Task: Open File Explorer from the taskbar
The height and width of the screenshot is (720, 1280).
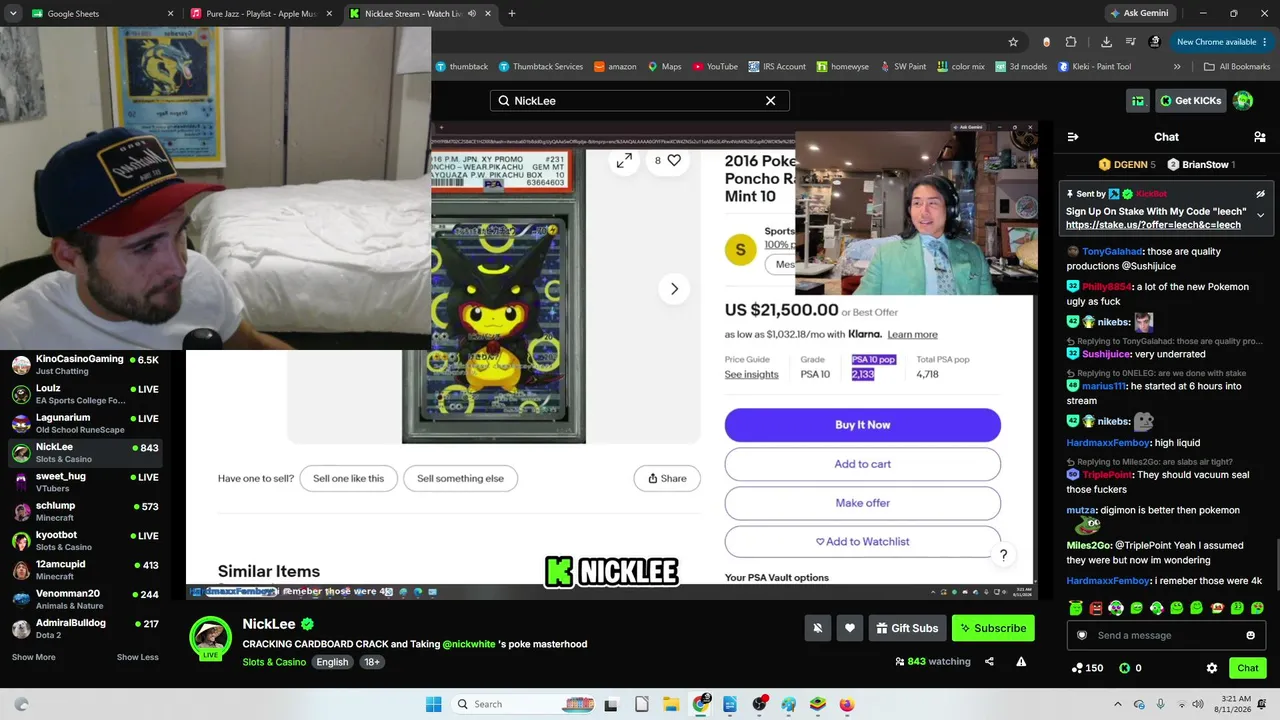Action: (x=671, y=704)
